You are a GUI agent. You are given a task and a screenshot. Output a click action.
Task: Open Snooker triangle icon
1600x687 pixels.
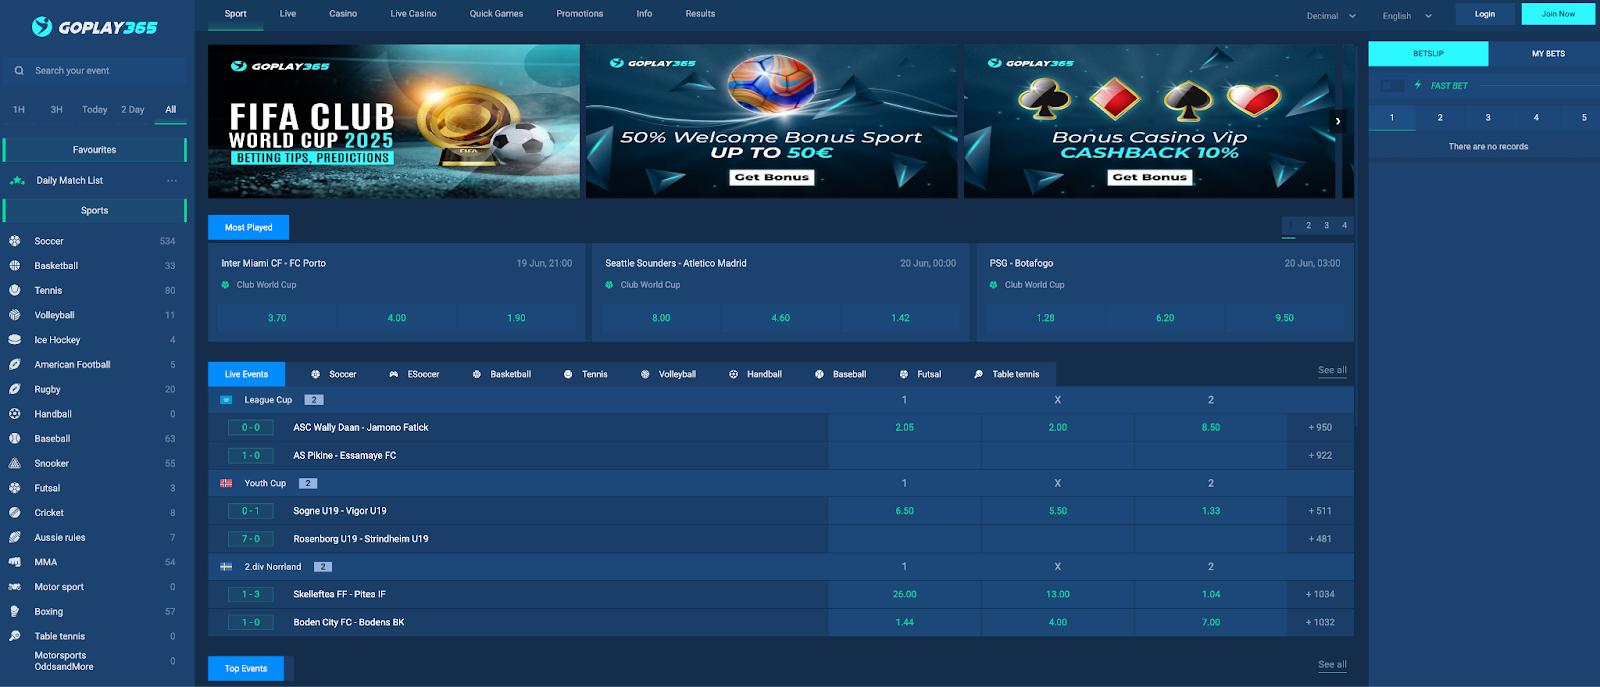[x=15, y=463]
